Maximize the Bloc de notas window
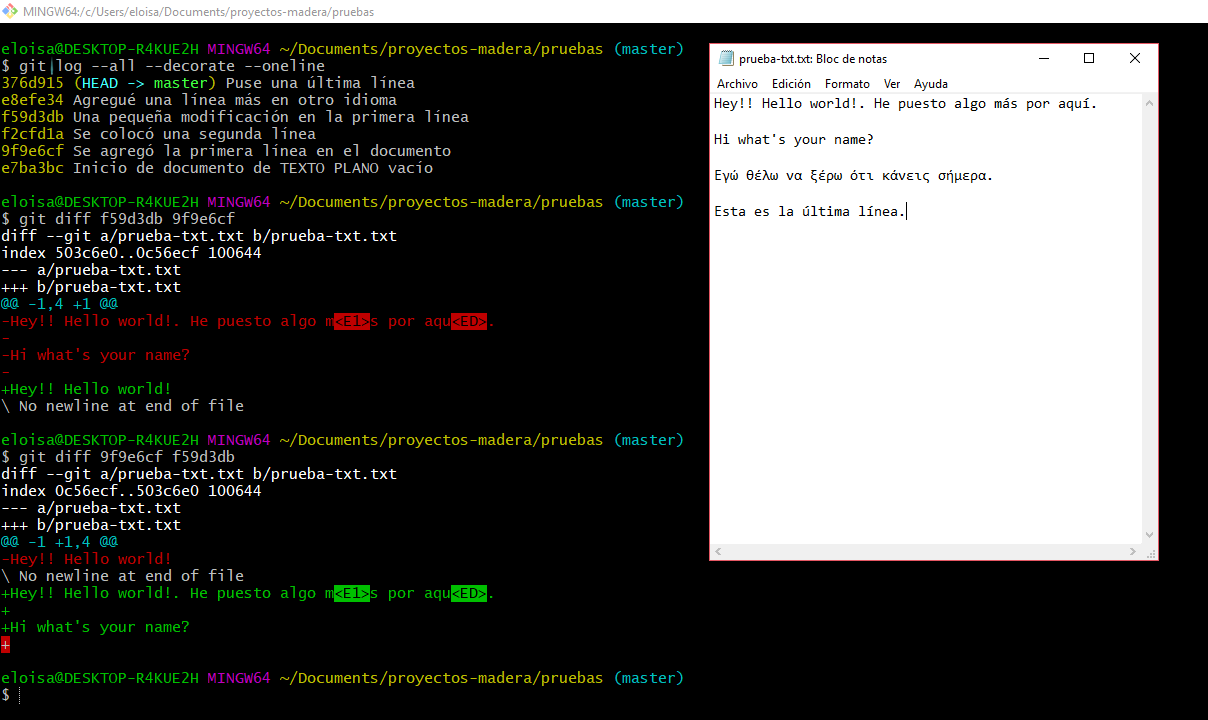This screenshot has width=1208, height=720. tap(1089, 59)
